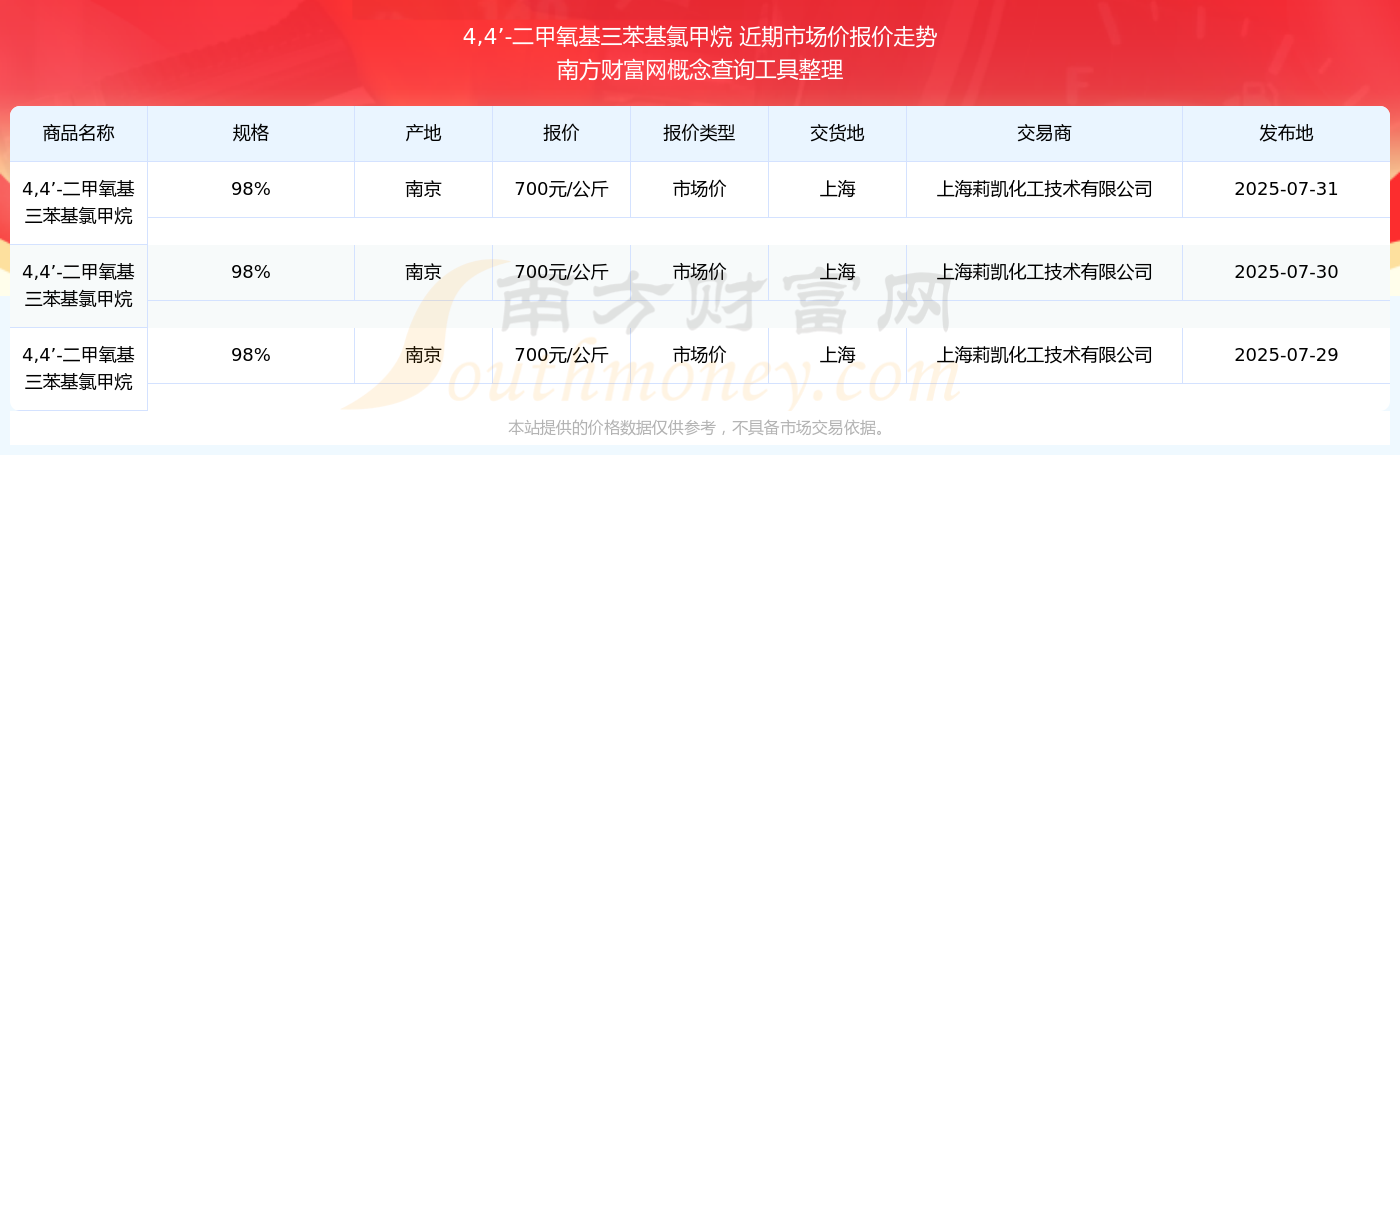Select the 交货地 column header
Viewport: 1400px width, 1205px height.
[x=837, y=133]
